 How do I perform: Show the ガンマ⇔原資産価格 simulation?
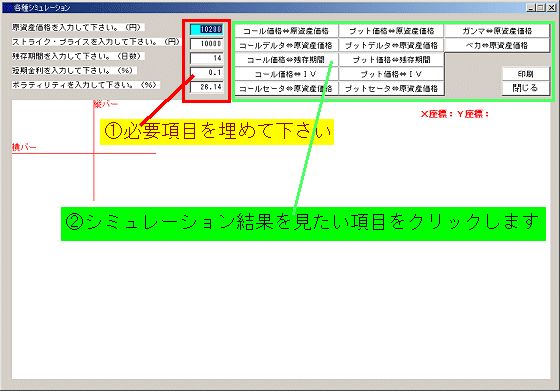tap(497, 31)
